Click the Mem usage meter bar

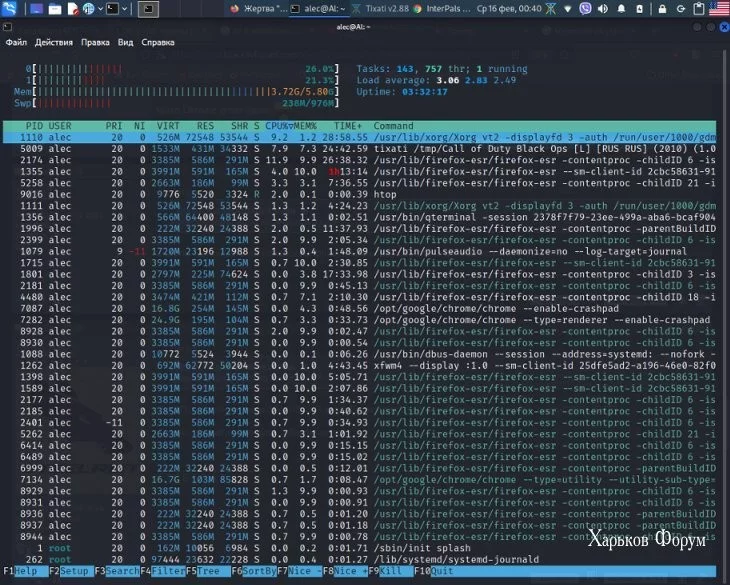[x=177, y=92]
